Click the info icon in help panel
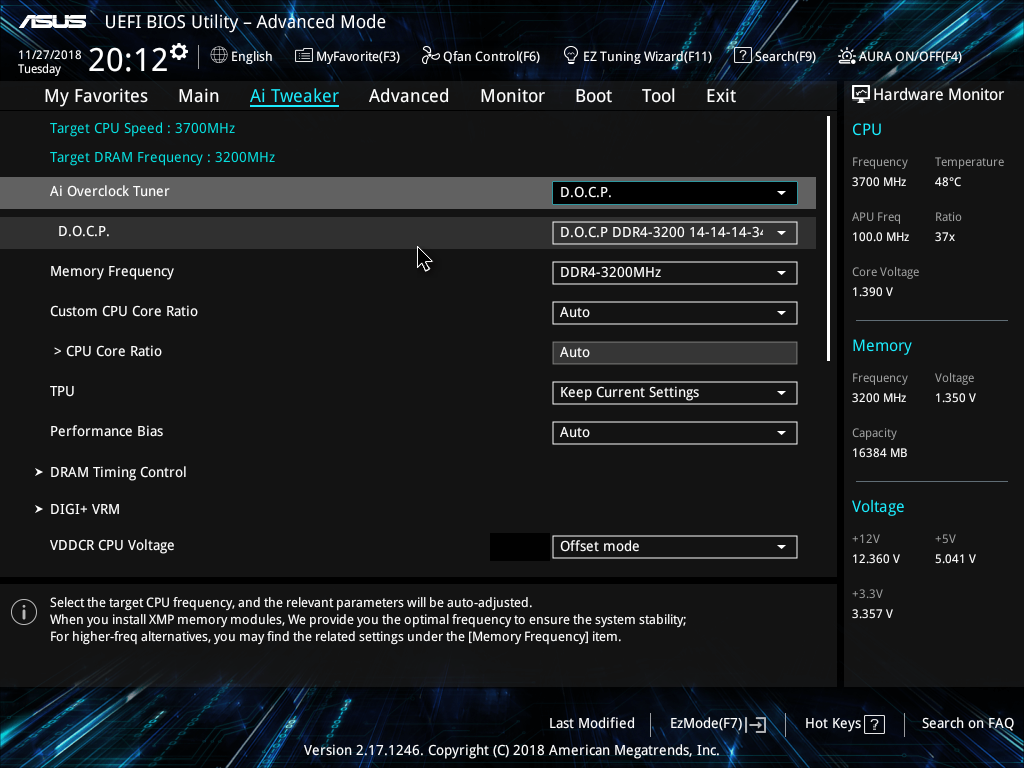The height and width of the screenshot is (768, 1024). 24,612
